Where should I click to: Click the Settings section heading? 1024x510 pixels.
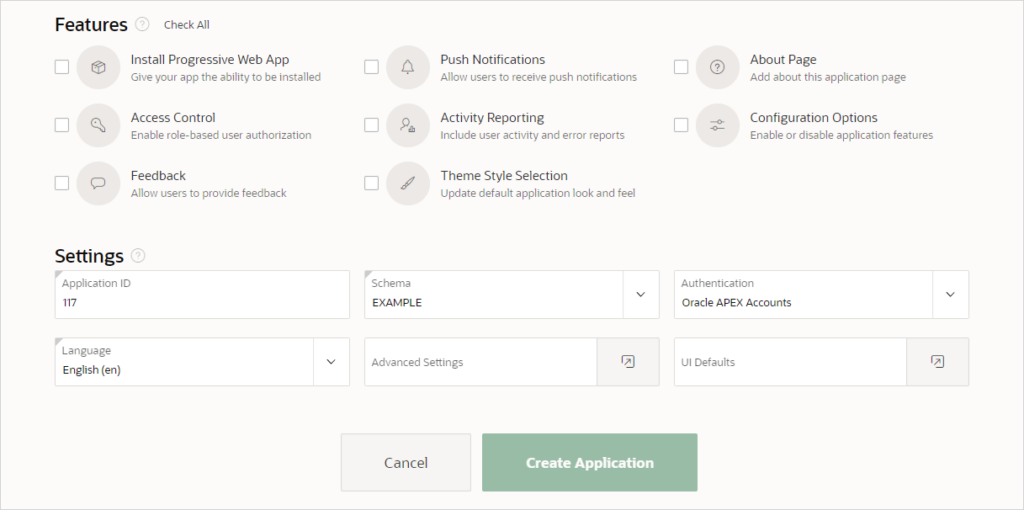(x=89, y=256)
